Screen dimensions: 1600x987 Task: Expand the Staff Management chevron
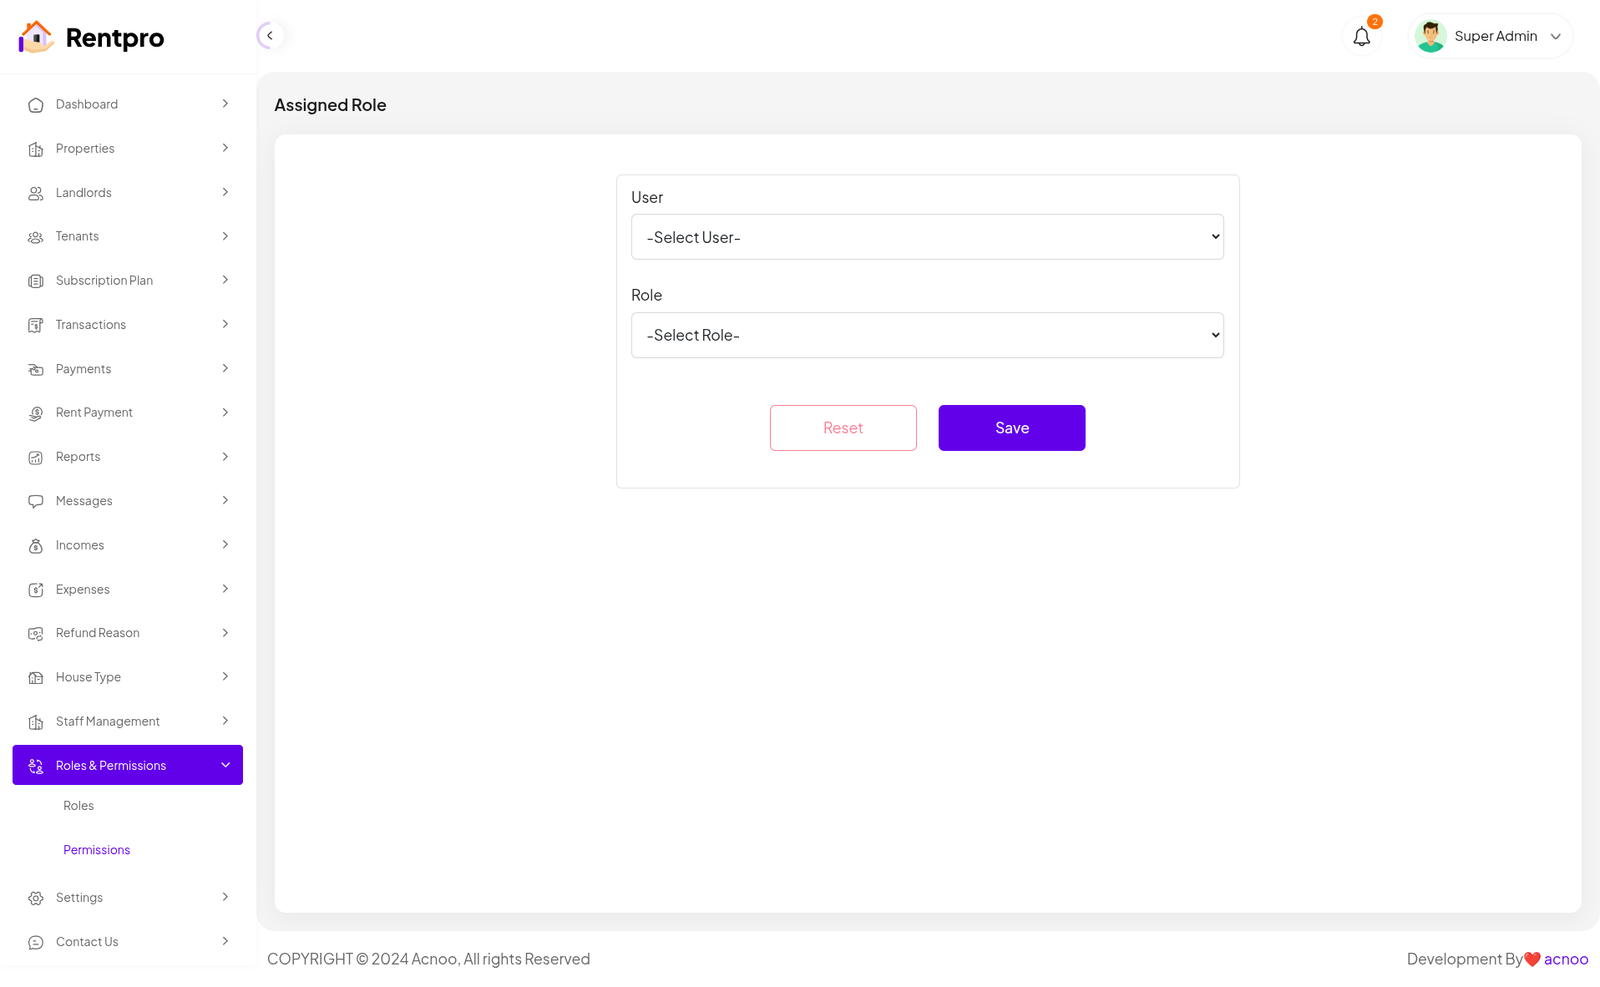click(x=225, y=721)
